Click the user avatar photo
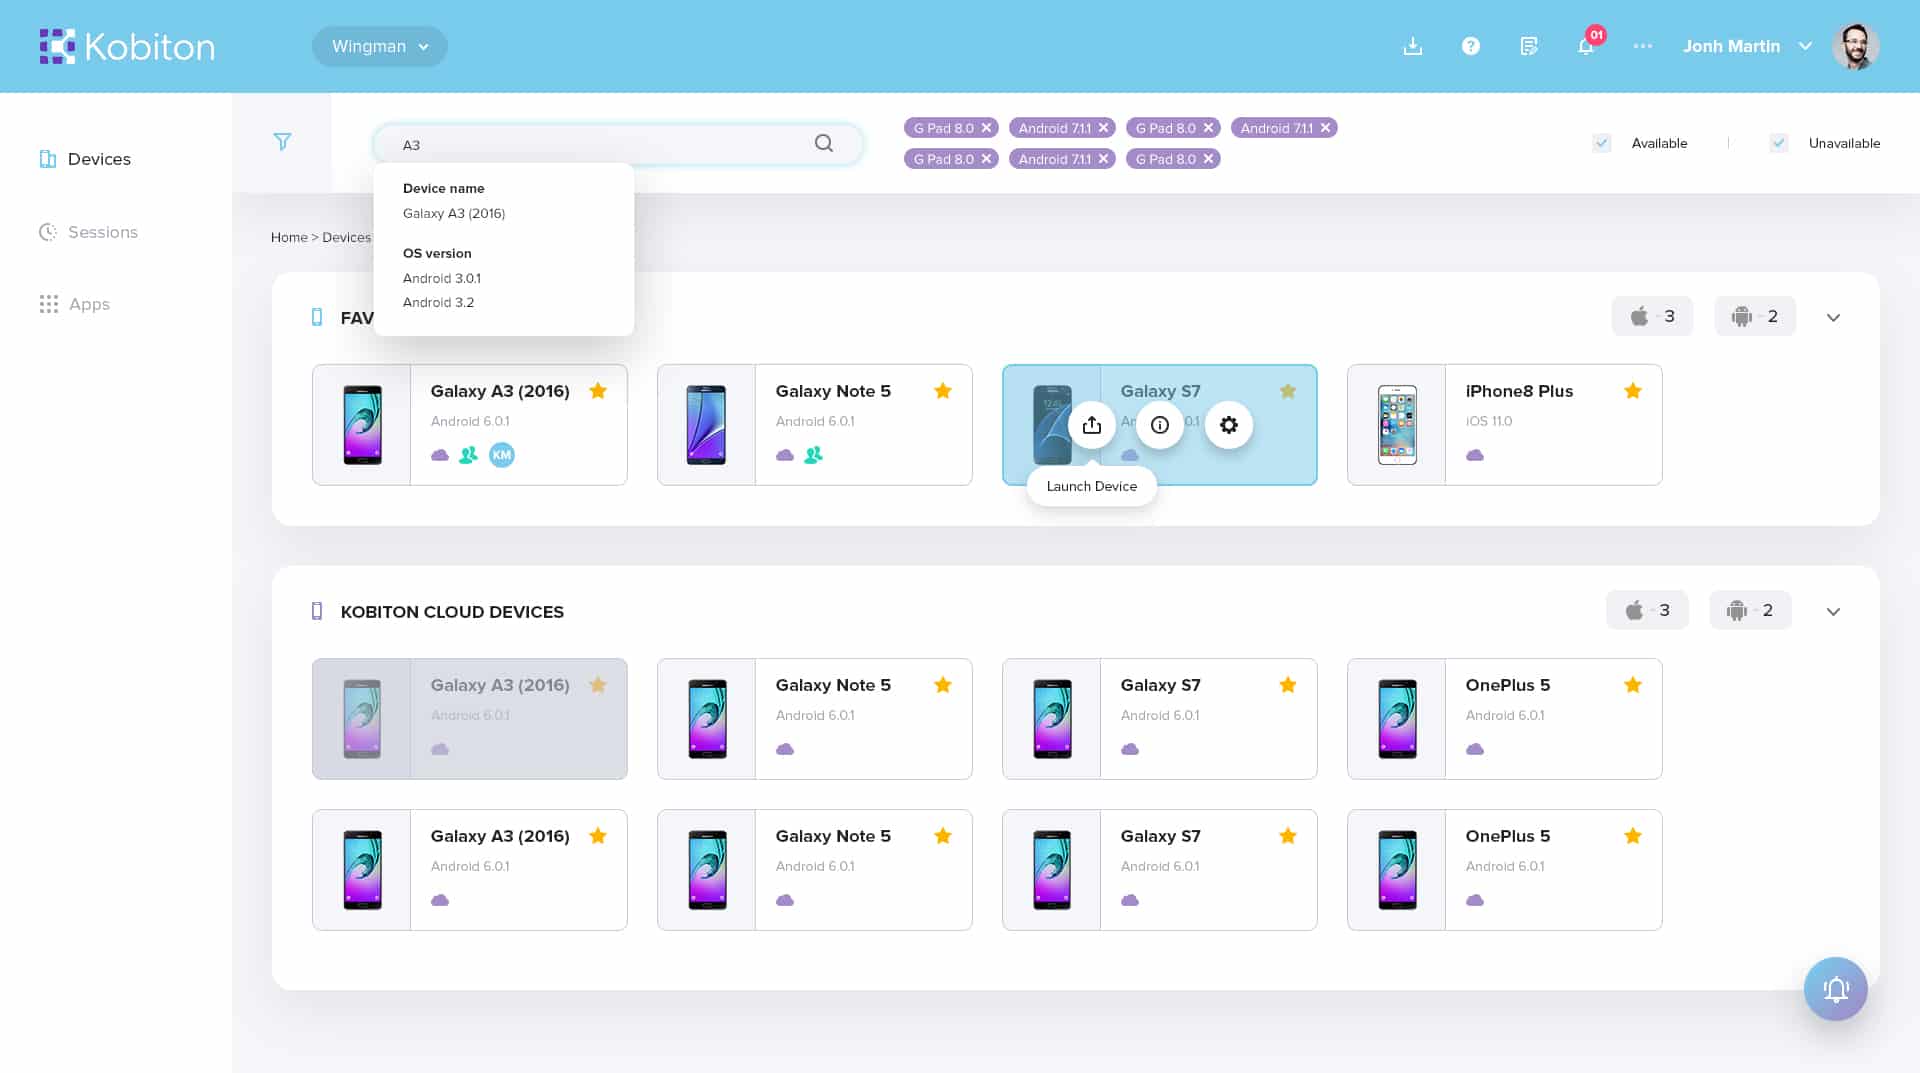 click(x=1855, y=46)
